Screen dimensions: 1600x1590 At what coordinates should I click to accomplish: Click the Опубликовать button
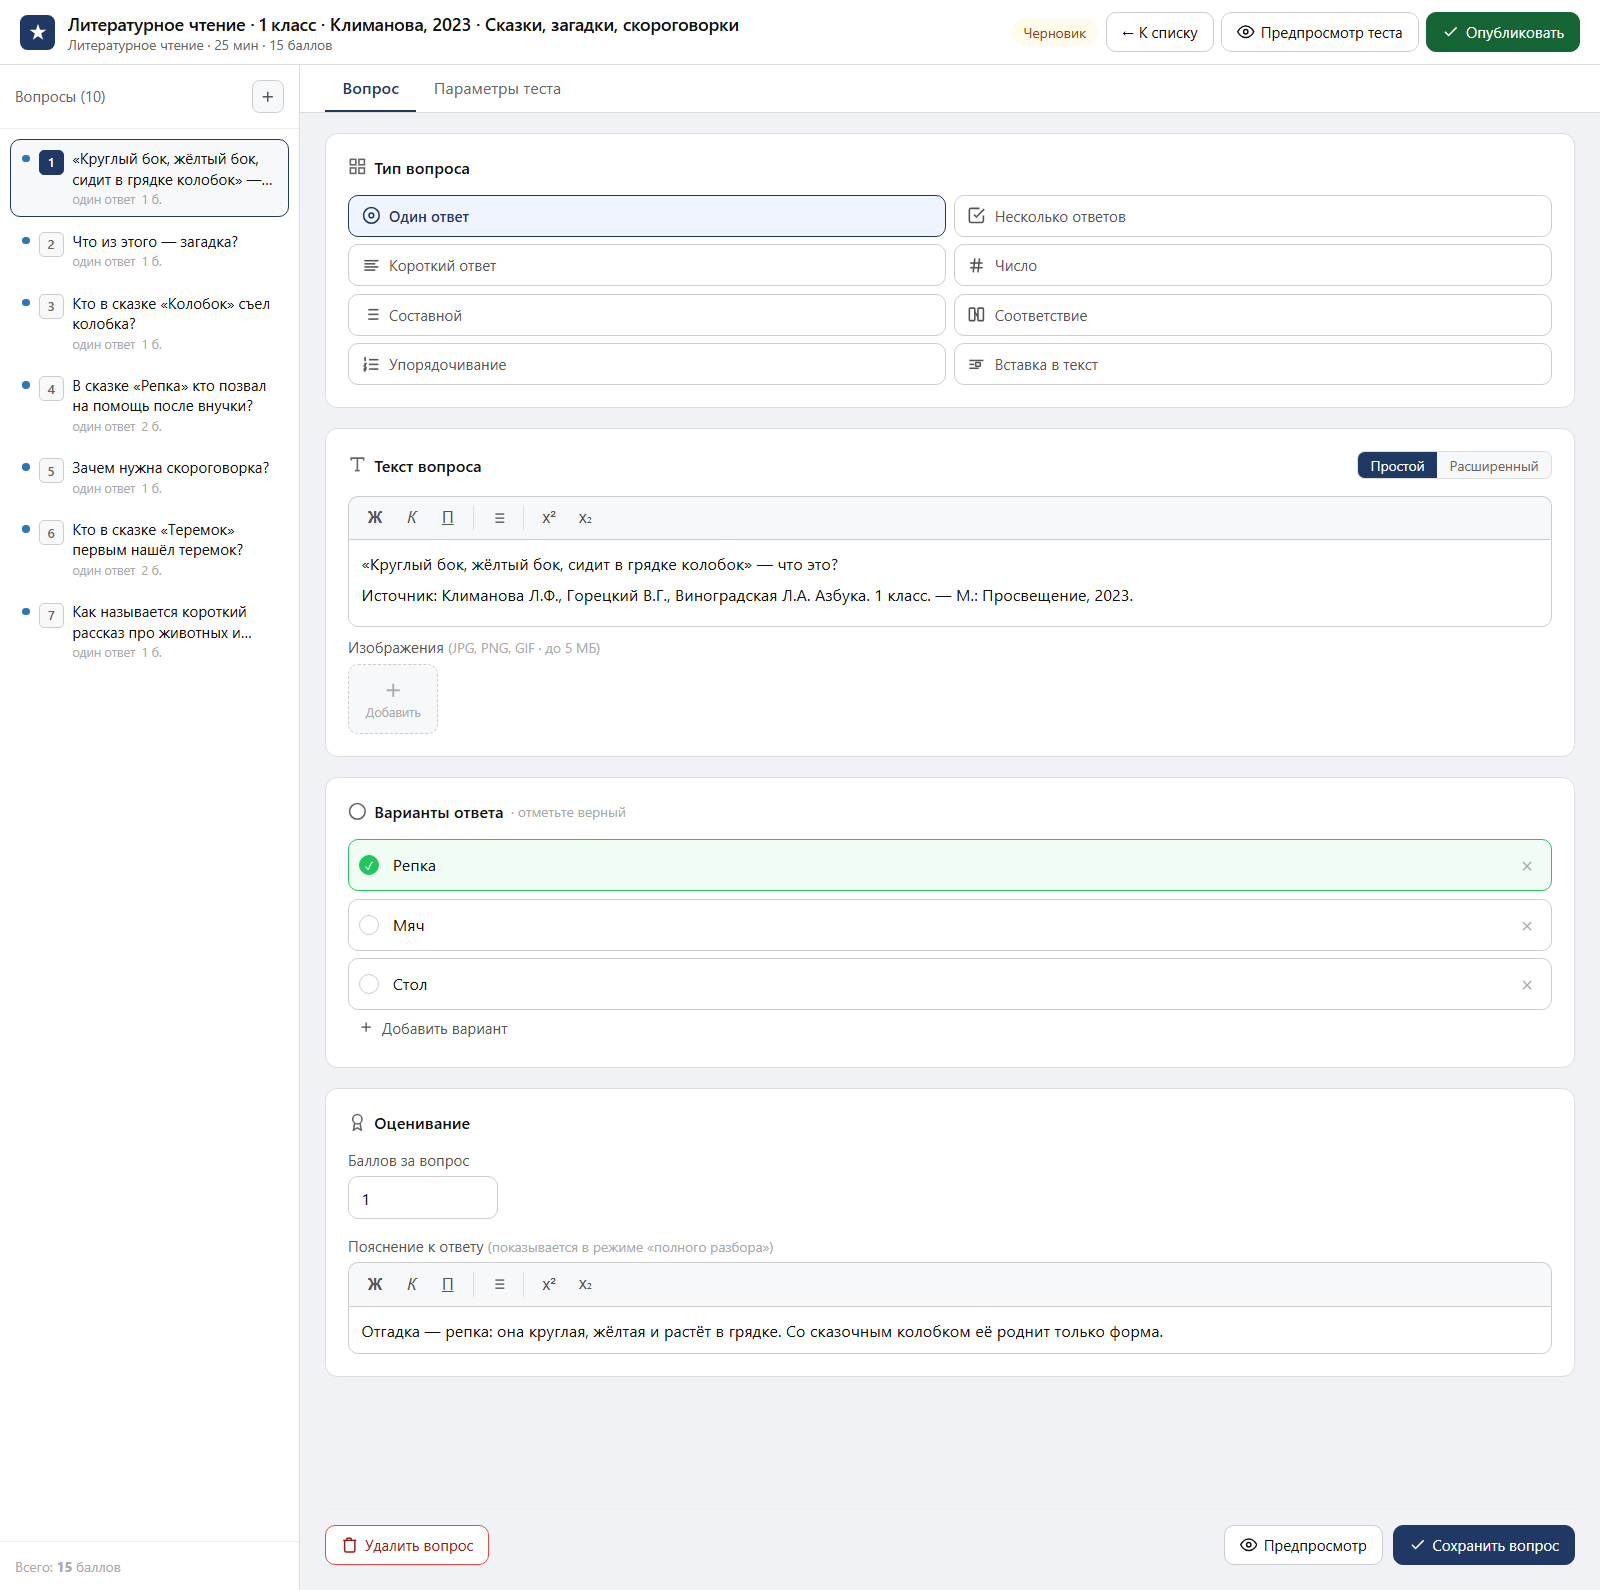pos(1502,32)
